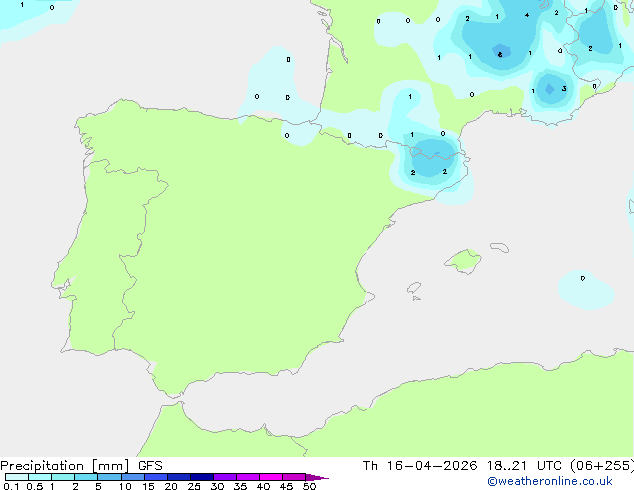Open the weatheronline.co.uk link
Image resolution: width=634 pixels, height=490 pixels.
(550, 481)
